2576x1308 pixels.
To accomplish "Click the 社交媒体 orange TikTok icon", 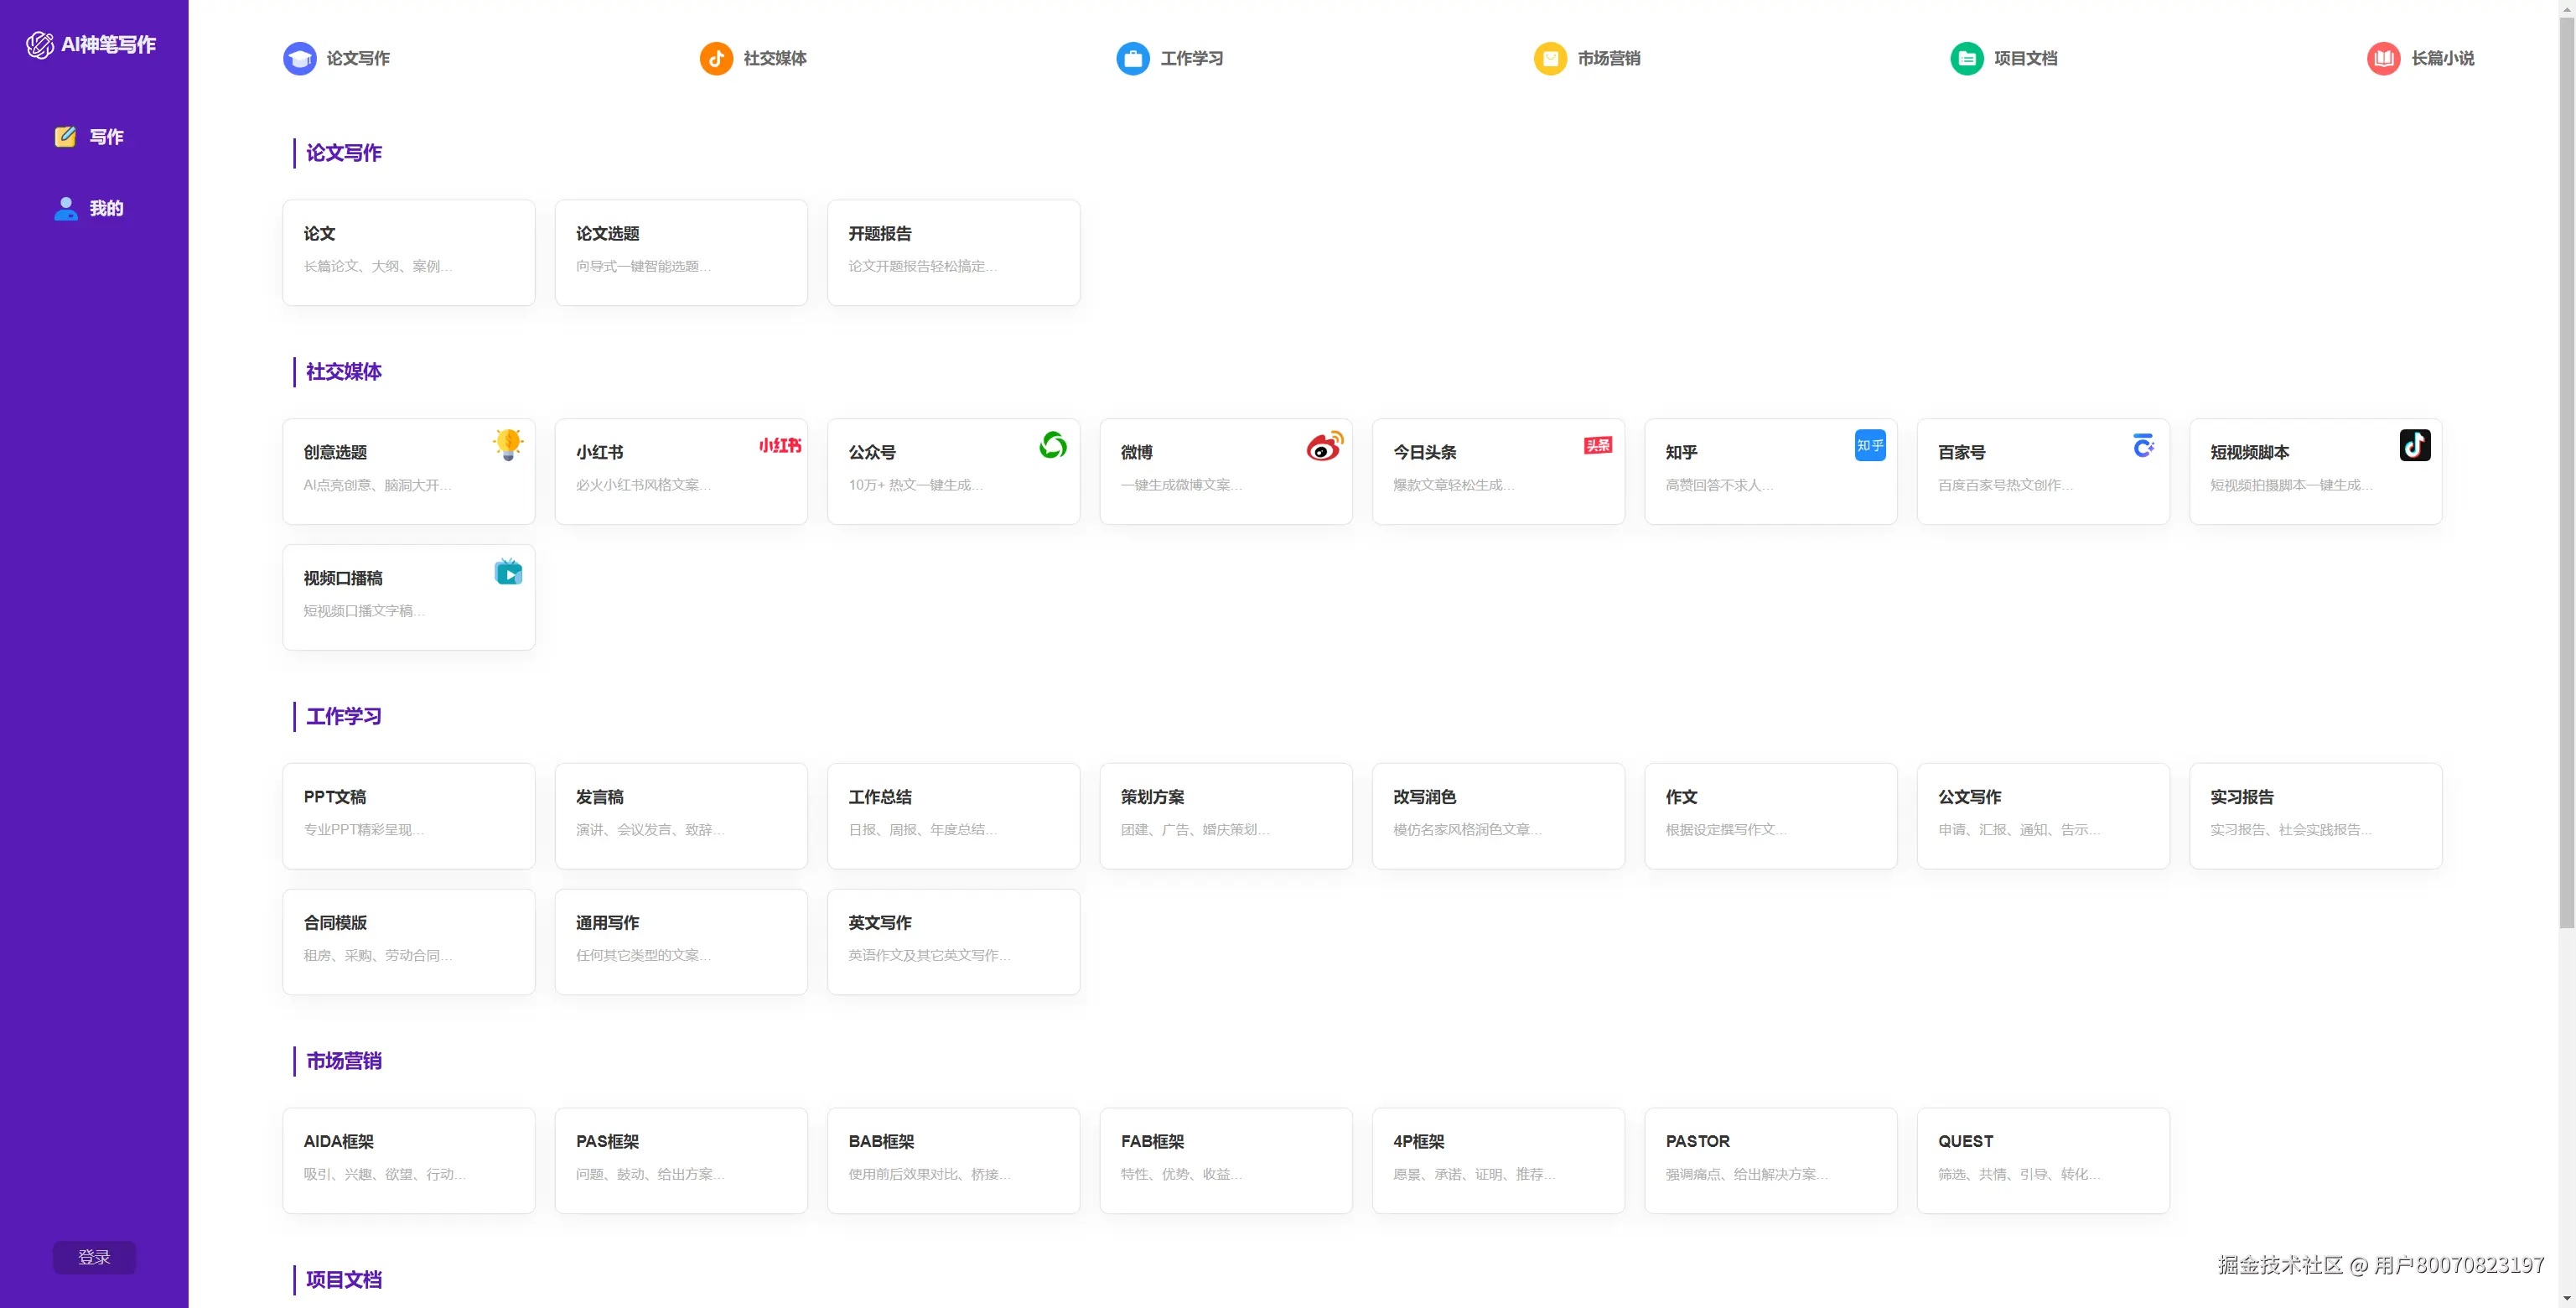I will [716, 58].
